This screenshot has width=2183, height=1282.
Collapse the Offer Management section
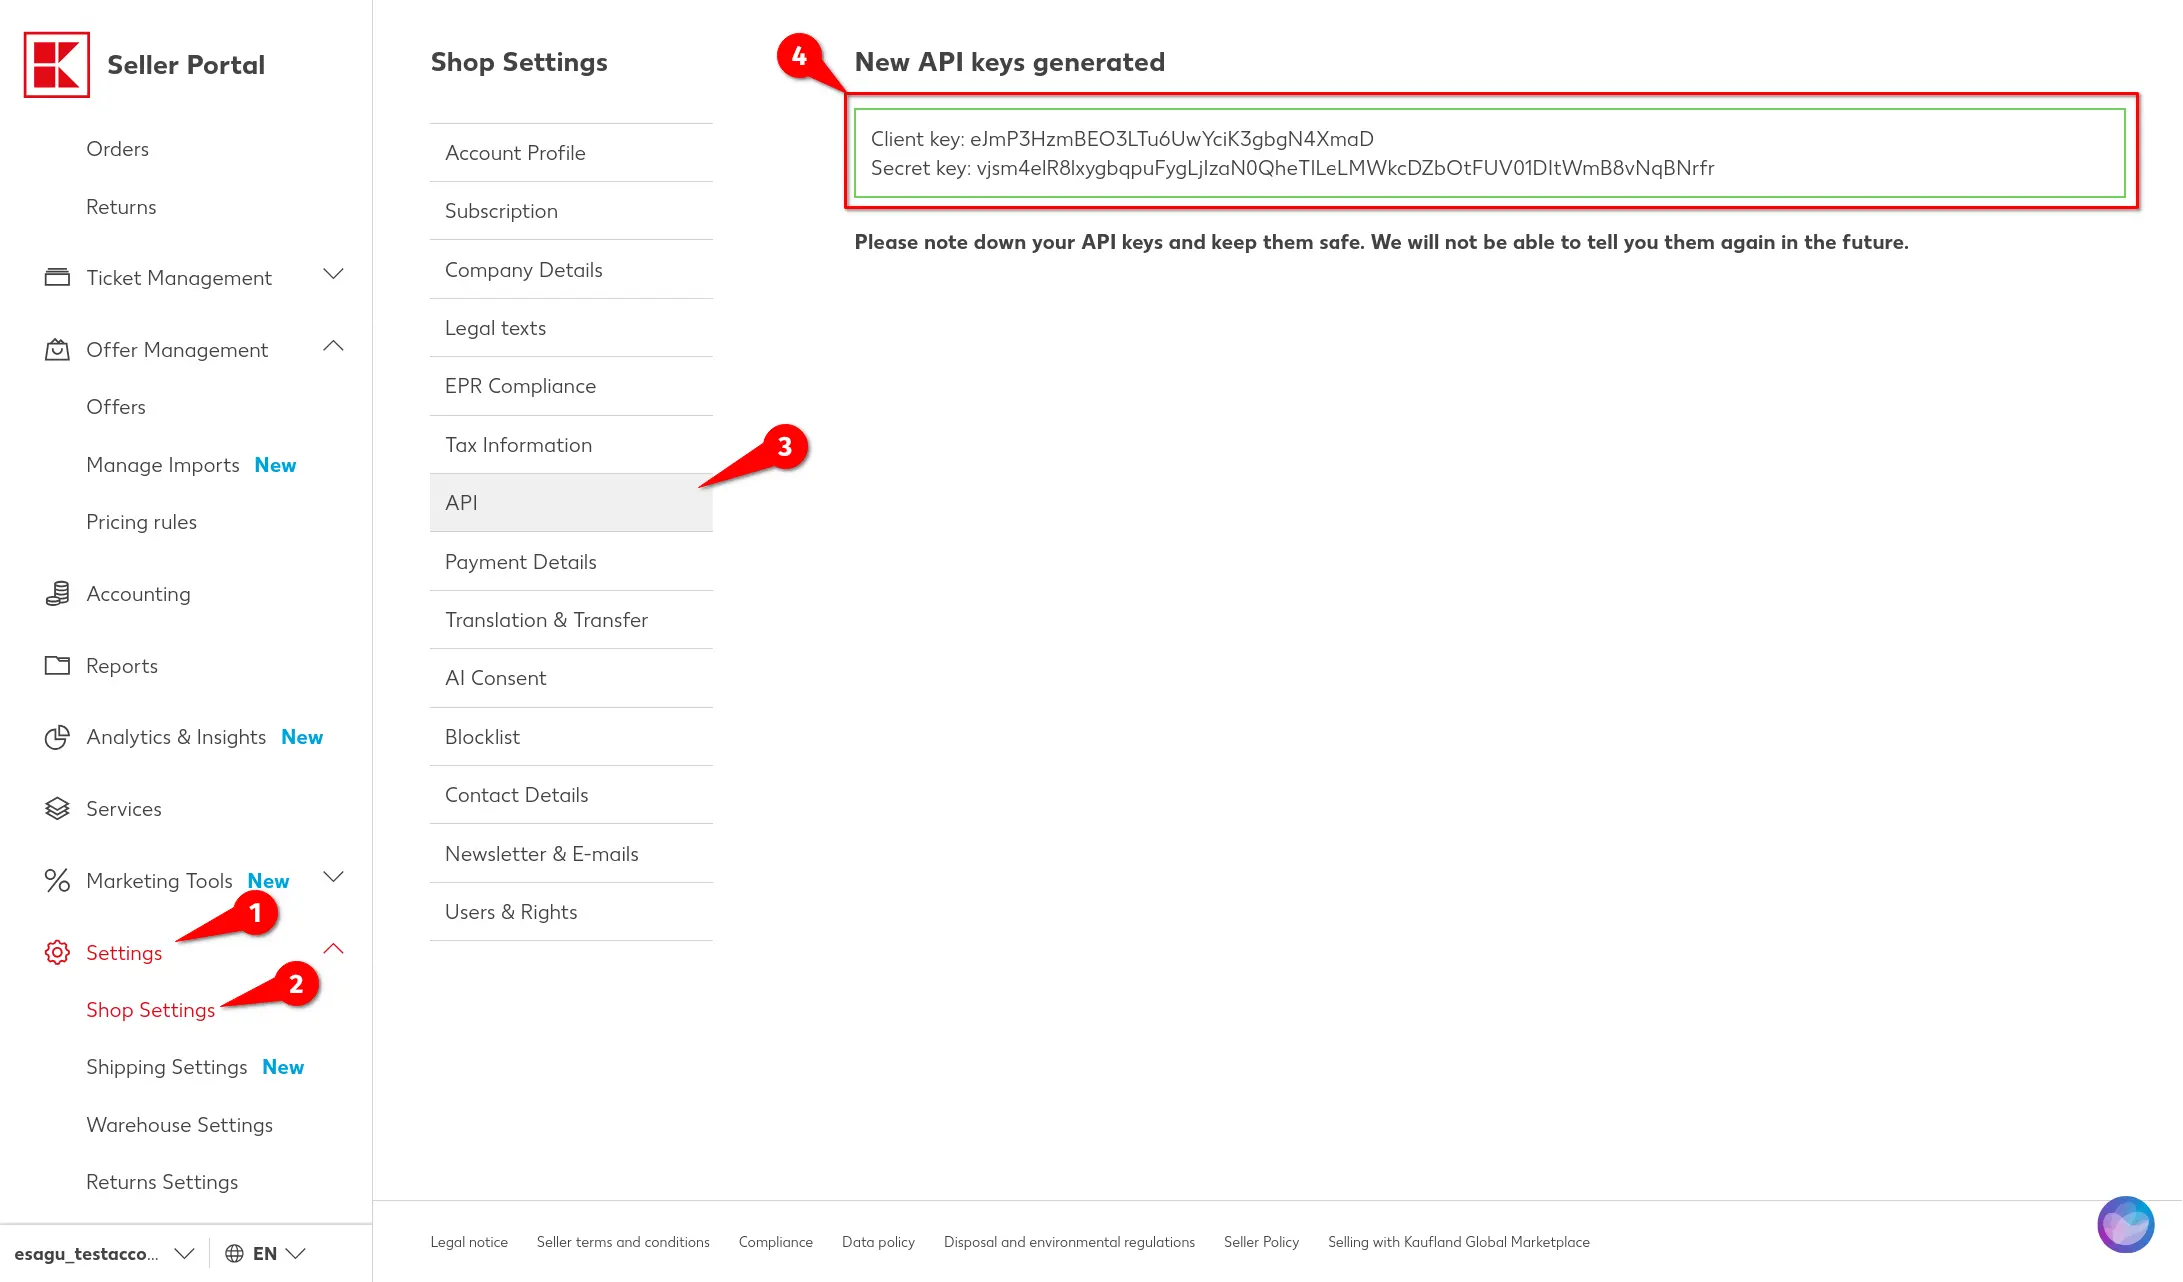[333, 346]
